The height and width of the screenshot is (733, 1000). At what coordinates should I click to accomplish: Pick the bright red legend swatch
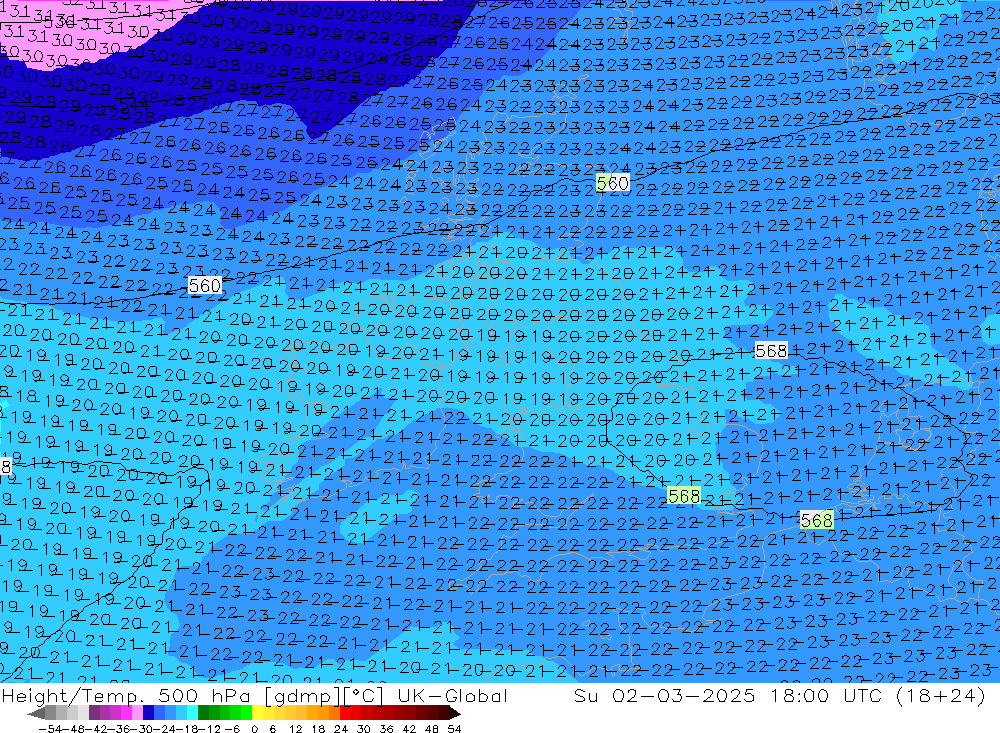345,714
